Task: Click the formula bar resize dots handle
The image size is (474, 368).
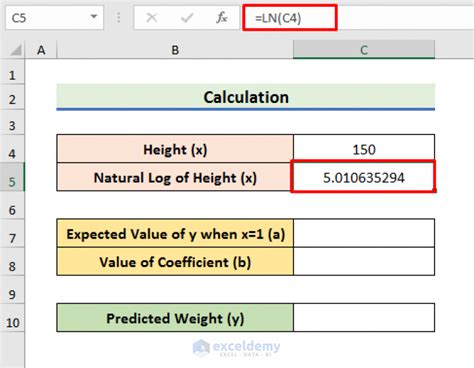Action: tap(118, 18)
